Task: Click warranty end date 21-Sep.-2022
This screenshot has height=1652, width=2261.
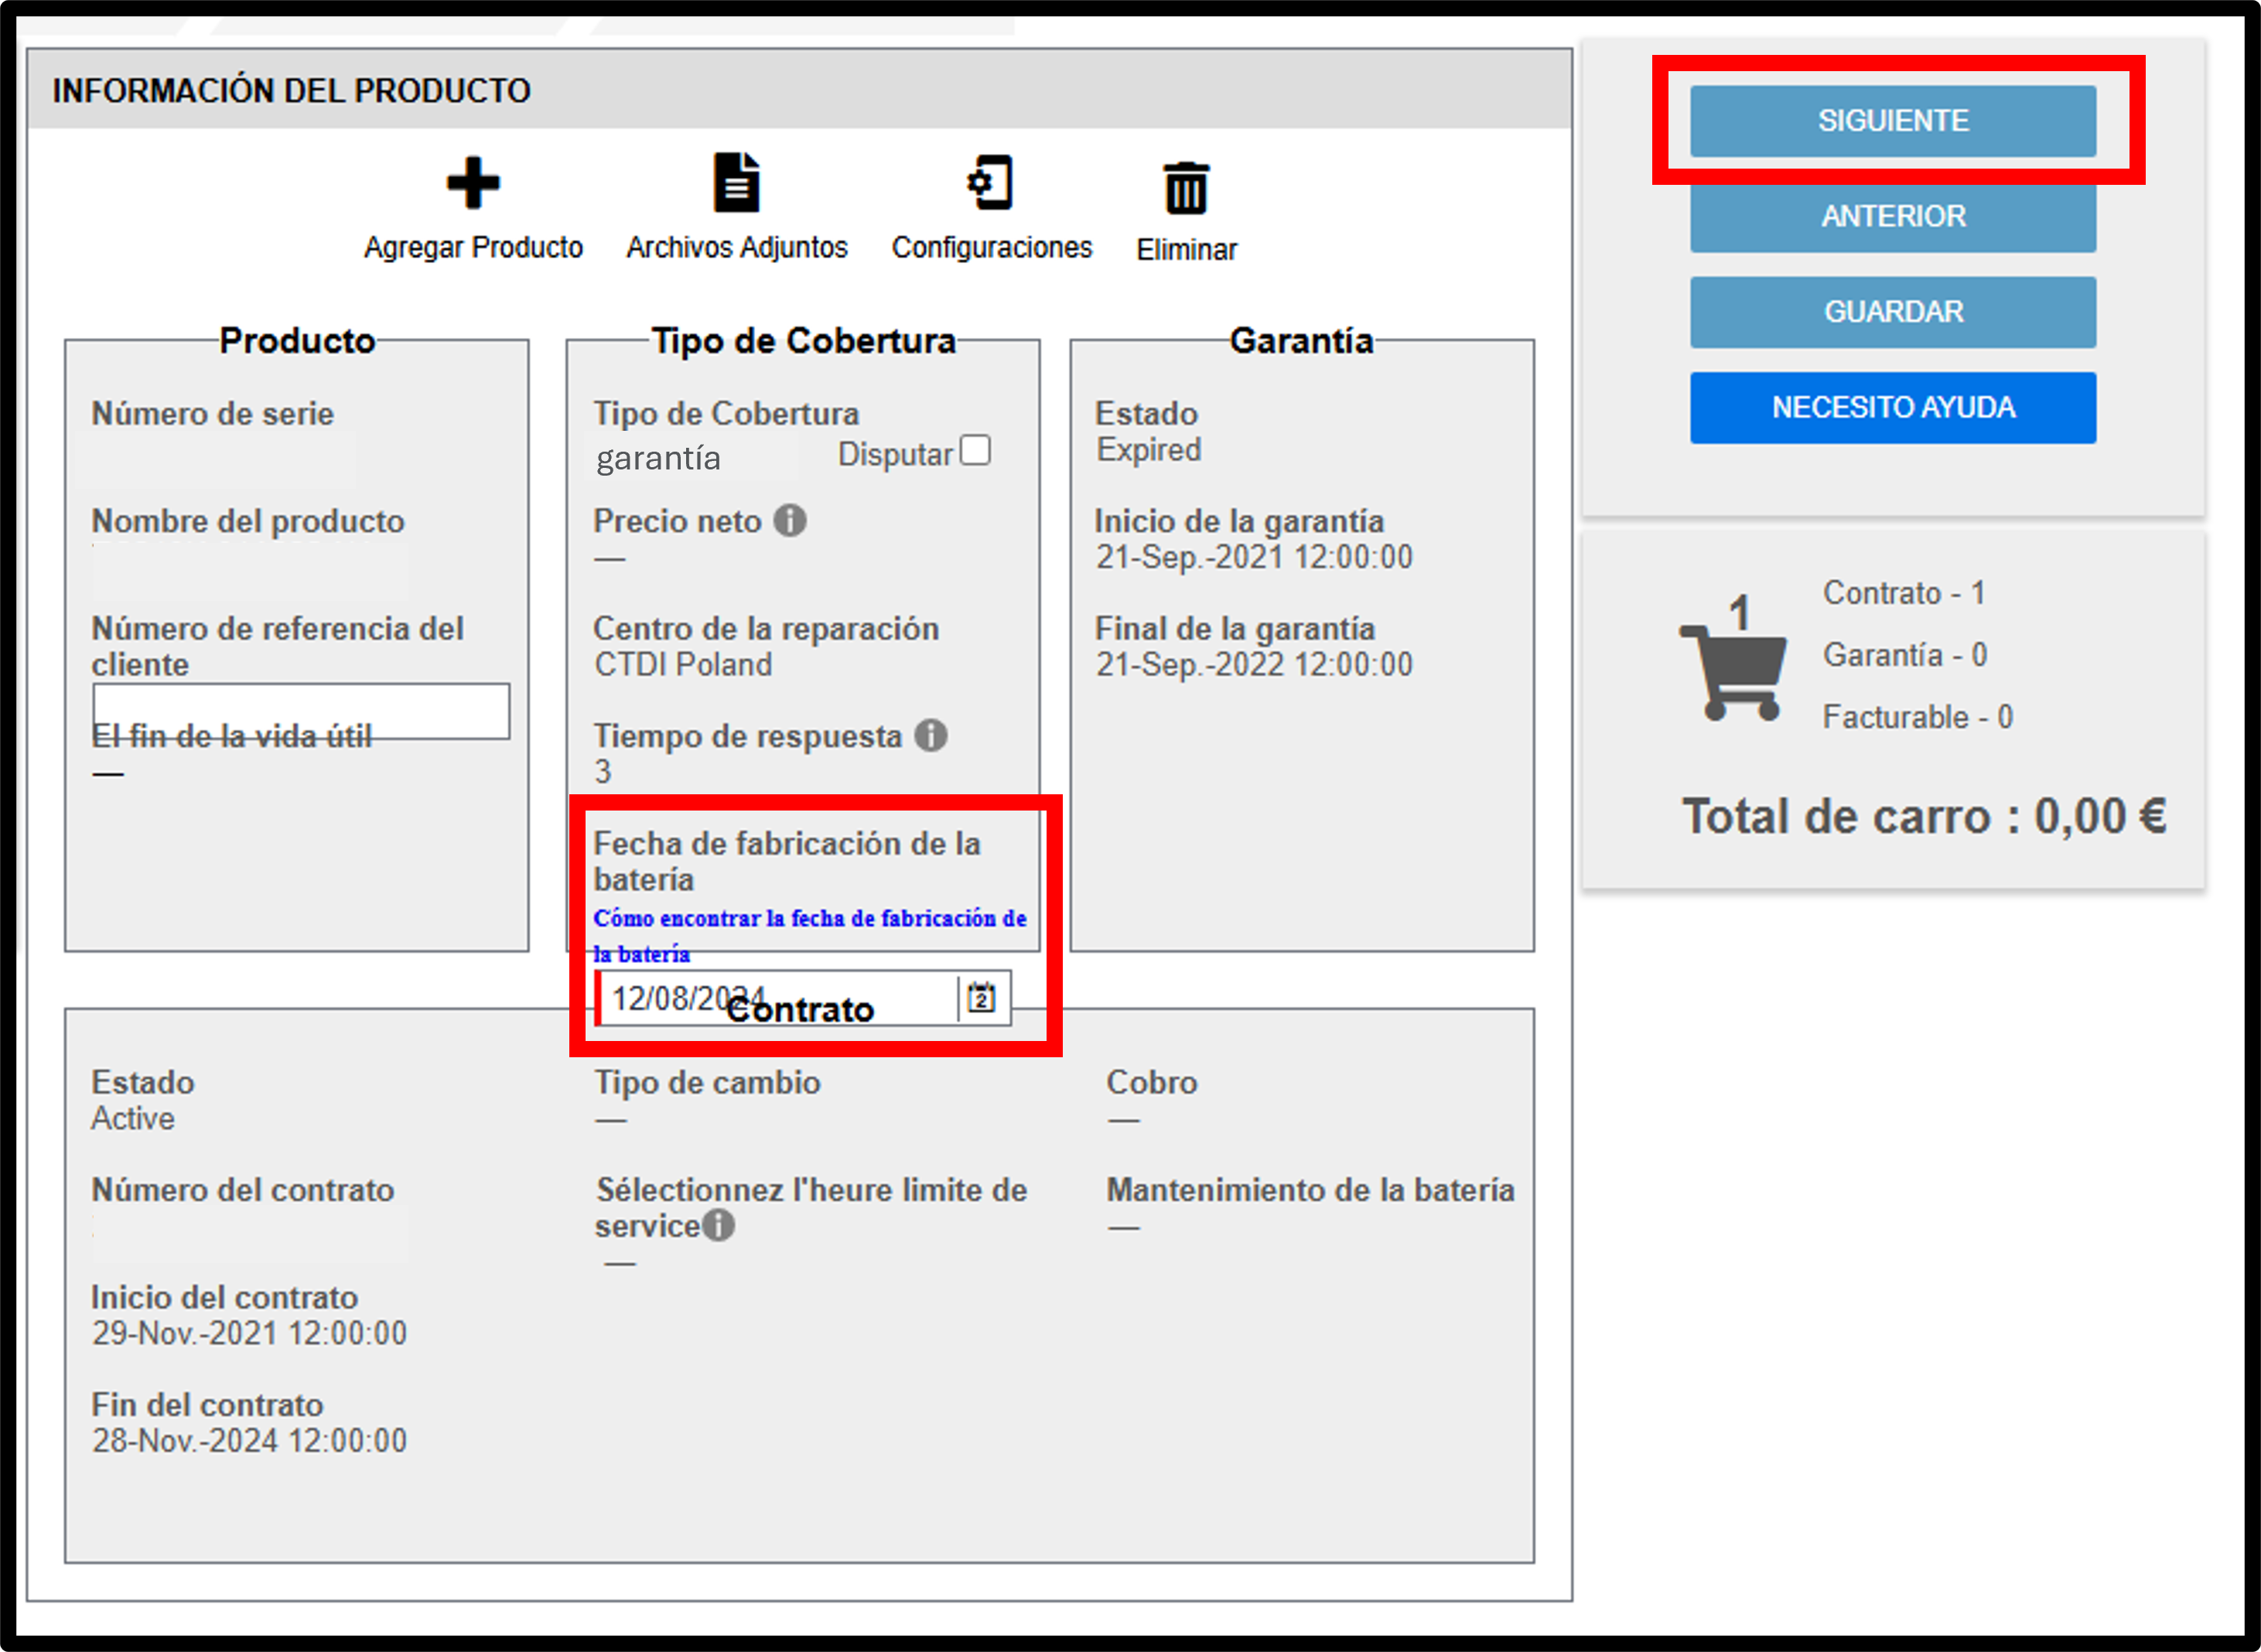Action: tap(1254, 664)
